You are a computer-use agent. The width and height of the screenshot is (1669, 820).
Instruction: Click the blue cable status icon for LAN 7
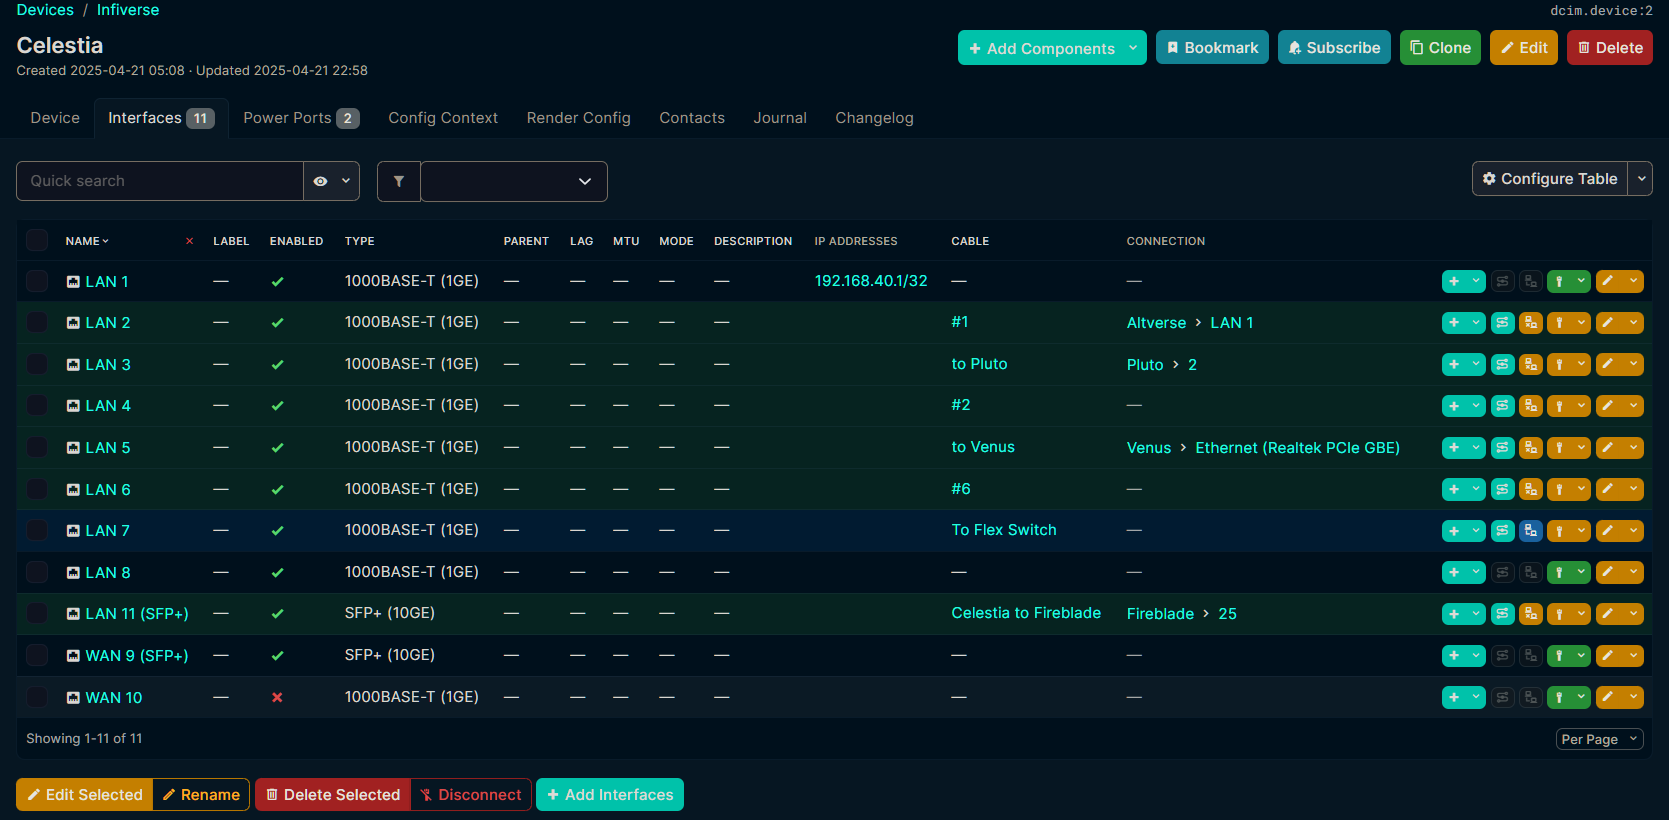coord(1530,531)
